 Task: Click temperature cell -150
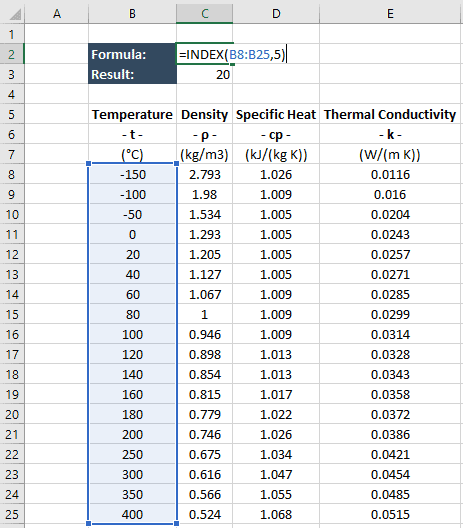[x=132, y=174]
